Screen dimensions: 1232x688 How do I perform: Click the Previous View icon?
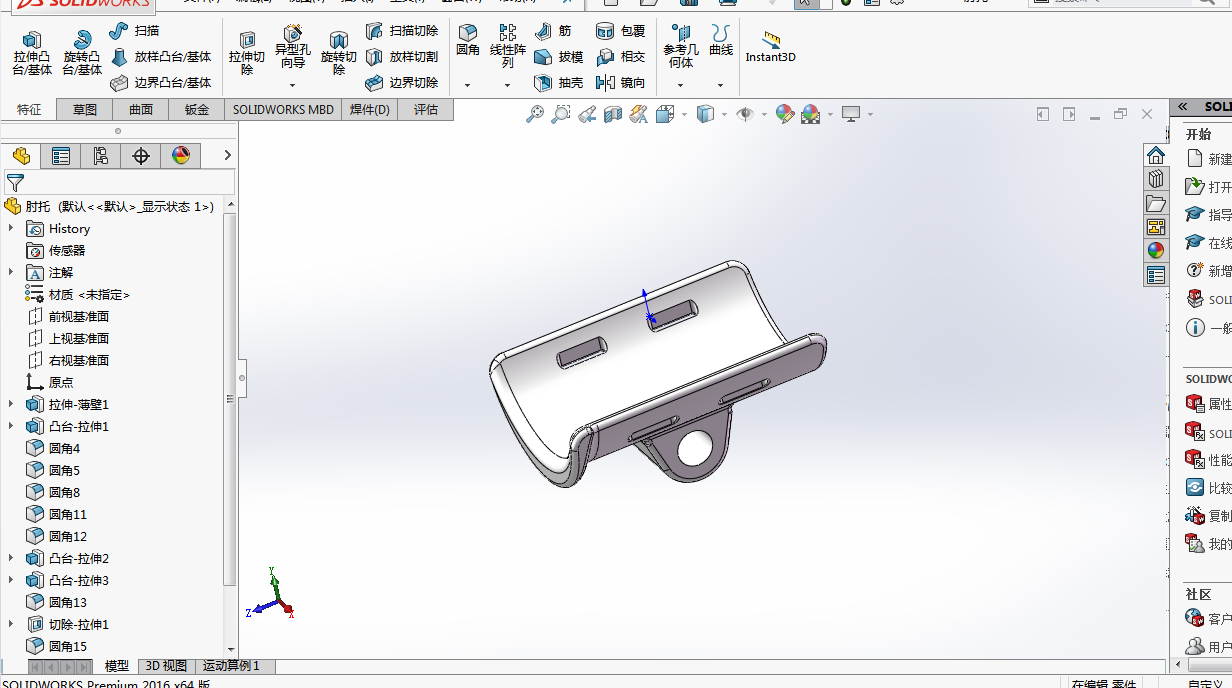(x=587, y=114)
